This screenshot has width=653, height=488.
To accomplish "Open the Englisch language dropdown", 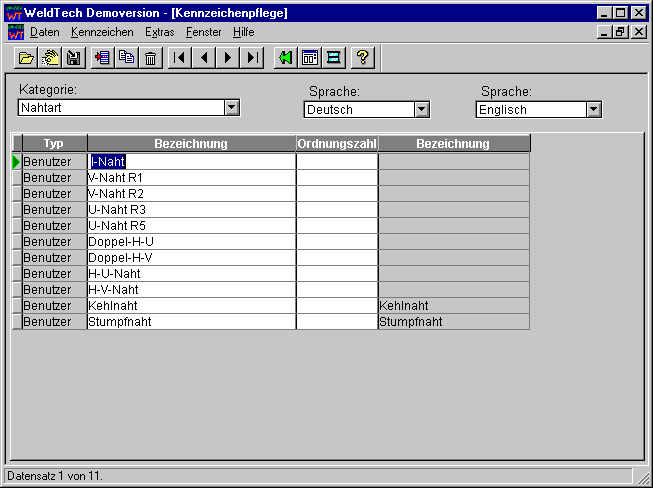I will pos(593,109).
